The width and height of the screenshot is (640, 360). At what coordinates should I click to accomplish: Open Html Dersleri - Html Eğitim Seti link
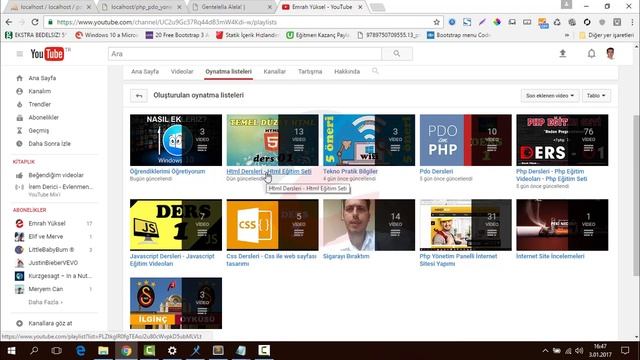tap(269, 171)
